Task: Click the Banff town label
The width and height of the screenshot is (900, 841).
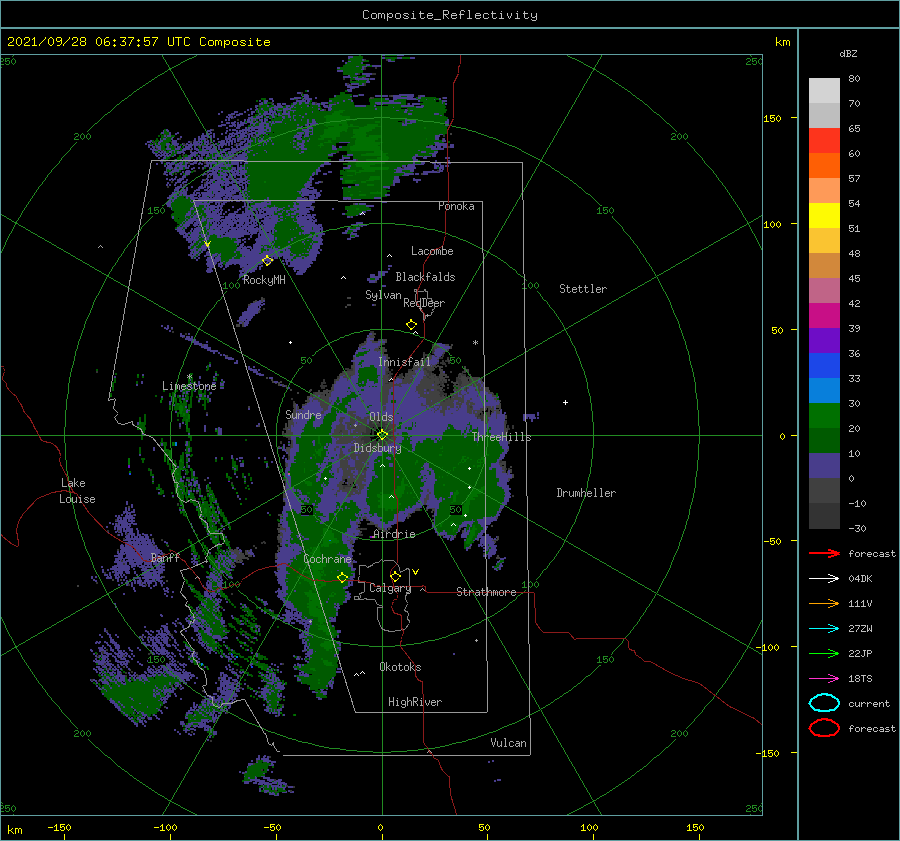Action: [x=165, y=557]
